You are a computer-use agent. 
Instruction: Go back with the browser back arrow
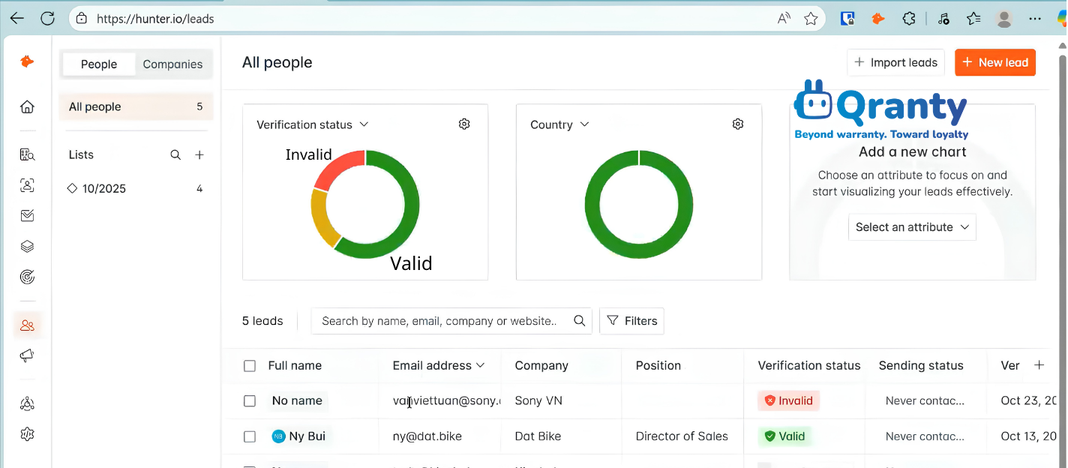click(x=16, y=18)
